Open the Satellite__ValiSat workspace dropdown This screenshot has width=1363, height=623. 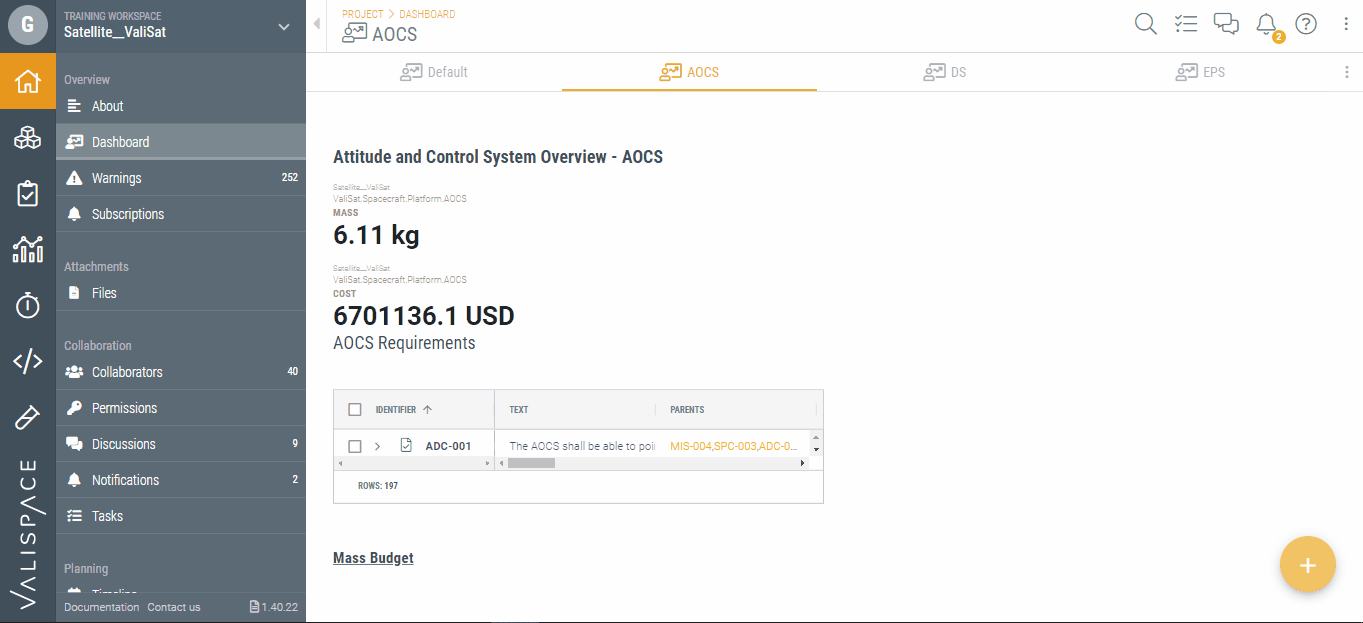tap(284, 27)
